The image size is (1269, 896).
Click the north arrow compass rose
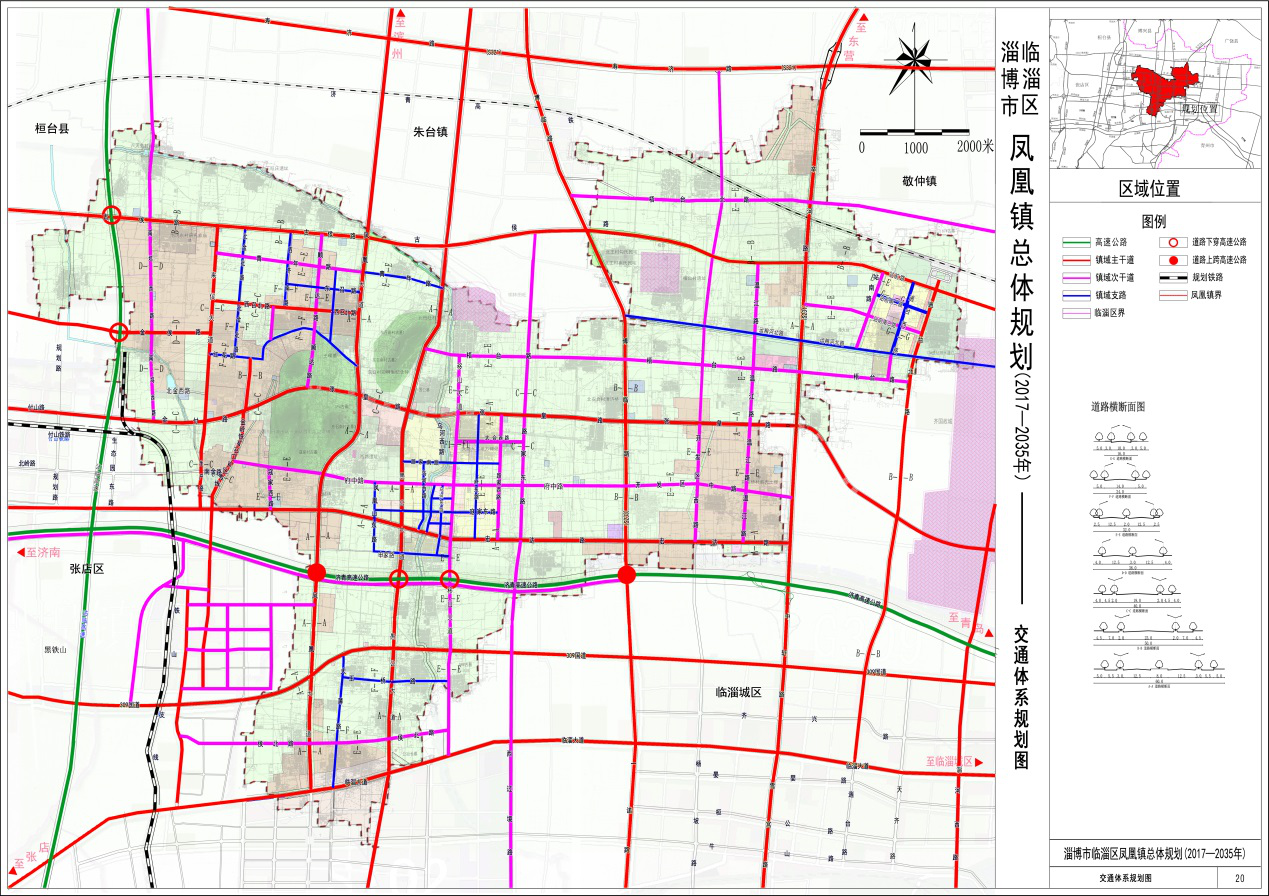[913, 61]
